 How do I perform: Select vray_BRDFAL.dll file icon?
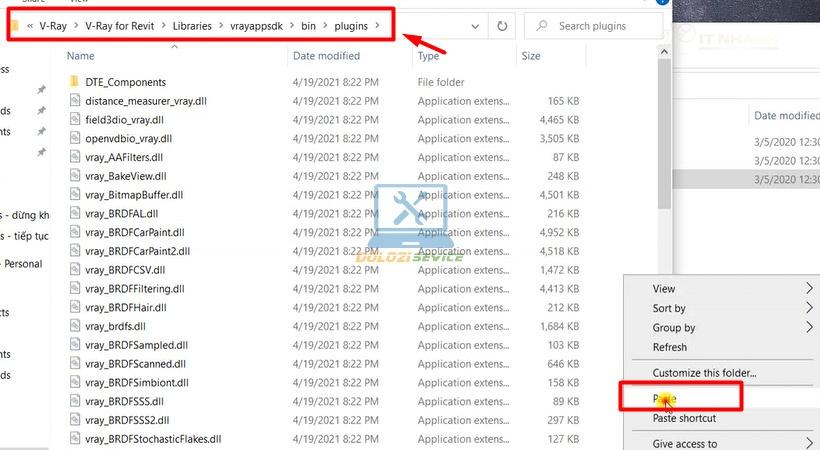pos(75,213)
